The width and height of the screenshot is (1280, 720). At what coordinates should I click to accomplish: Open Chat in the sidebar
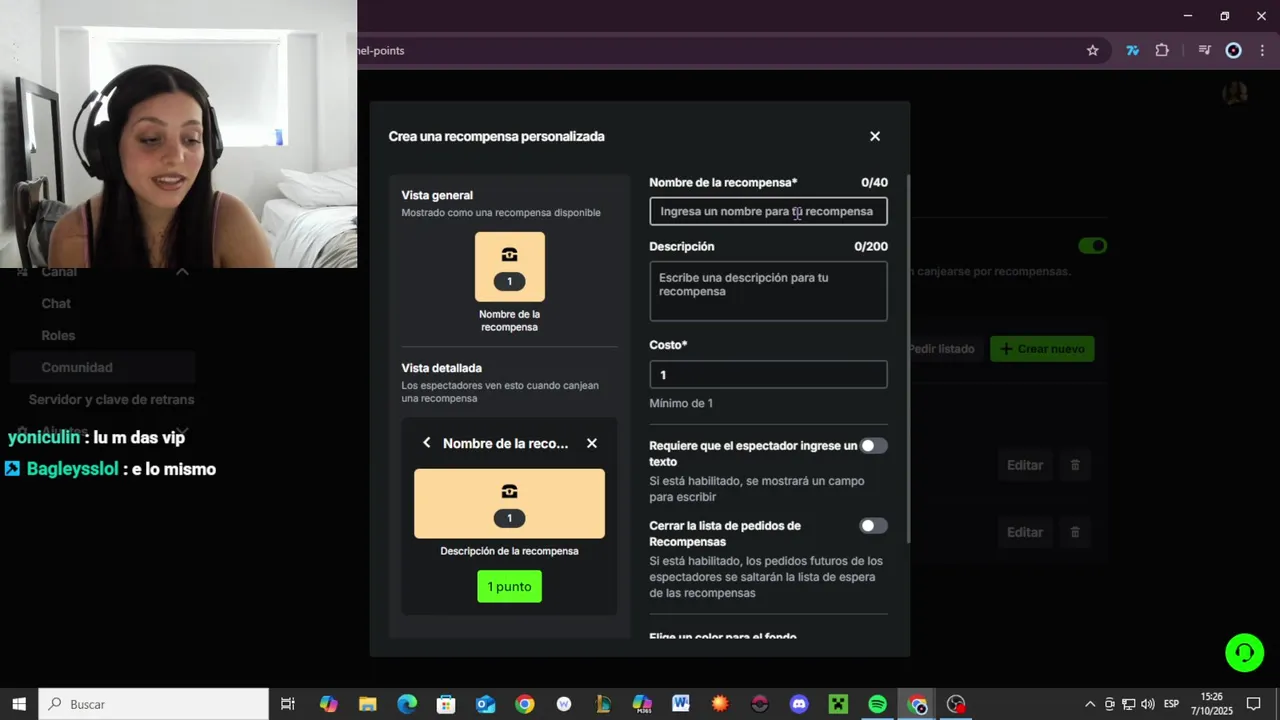(56, 303)
